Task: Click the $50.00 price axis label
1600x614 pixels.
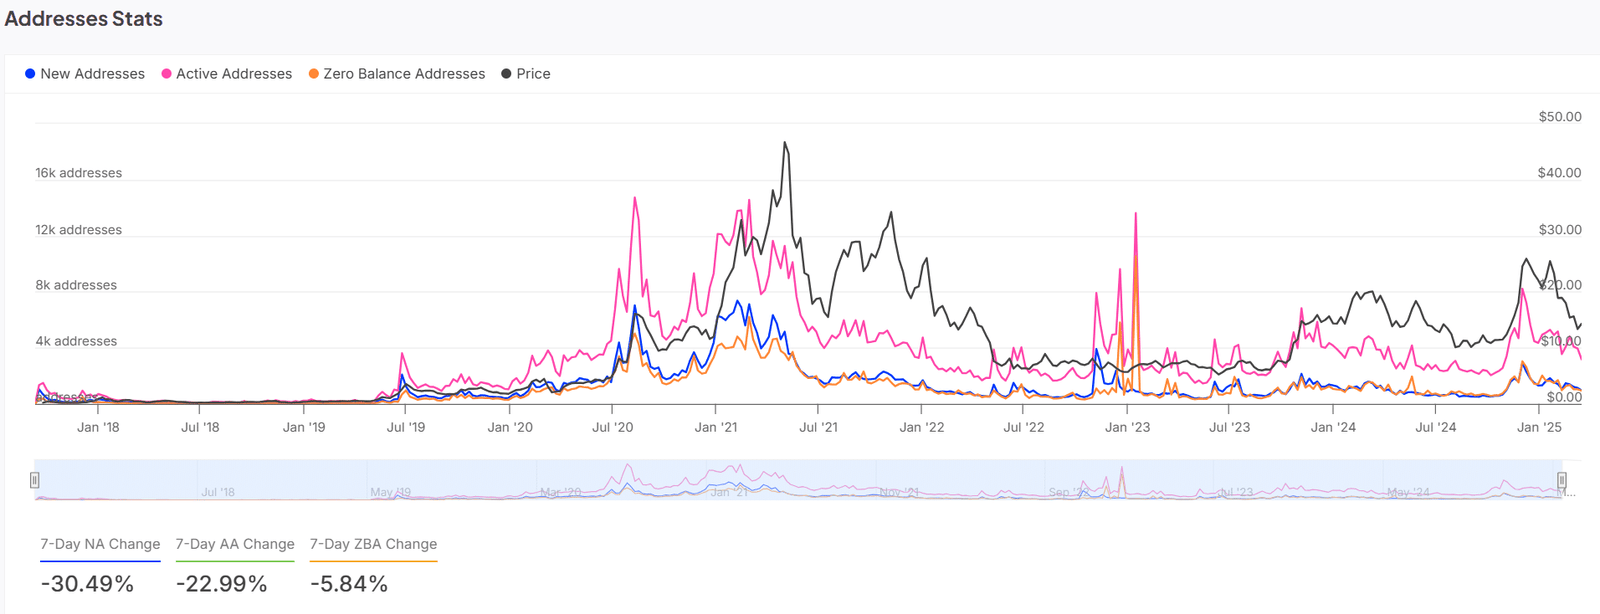Action: pos(1559,117)
